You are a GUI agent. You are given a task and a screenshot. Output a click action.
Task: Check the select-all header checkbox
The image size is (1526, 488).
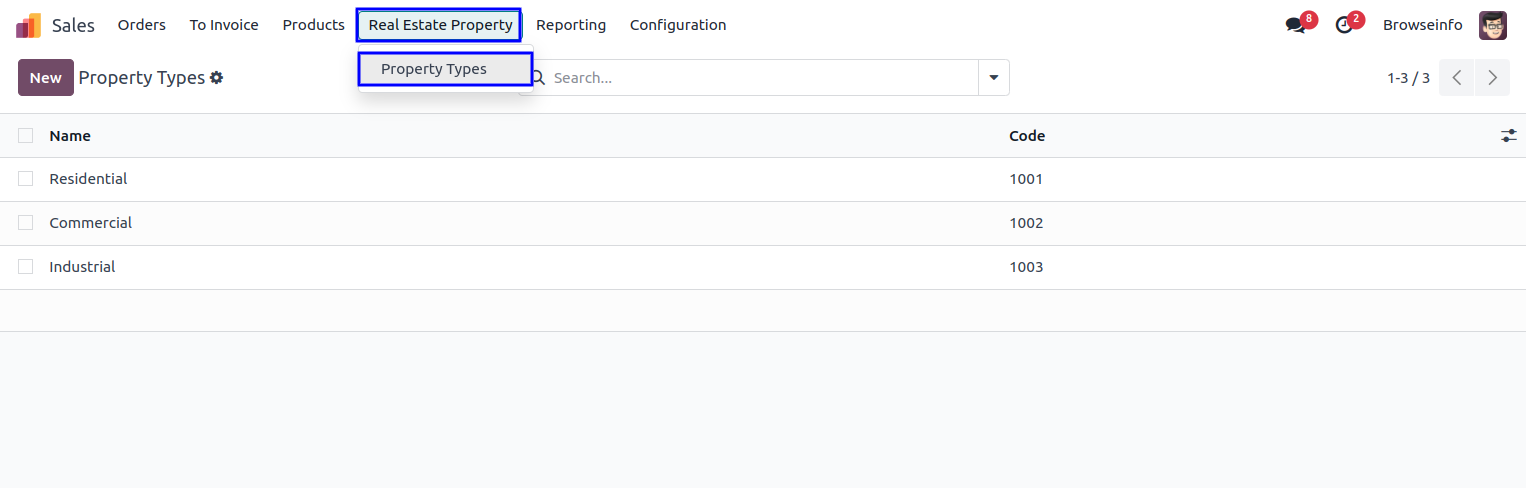click(x=26, y=136)
